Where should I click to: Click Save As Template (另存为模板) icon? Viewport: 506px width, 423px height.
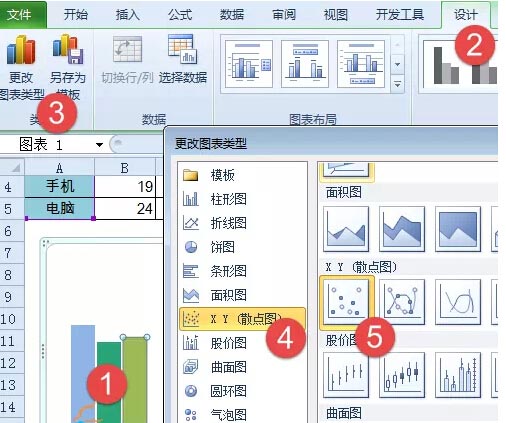pos(68,67)
